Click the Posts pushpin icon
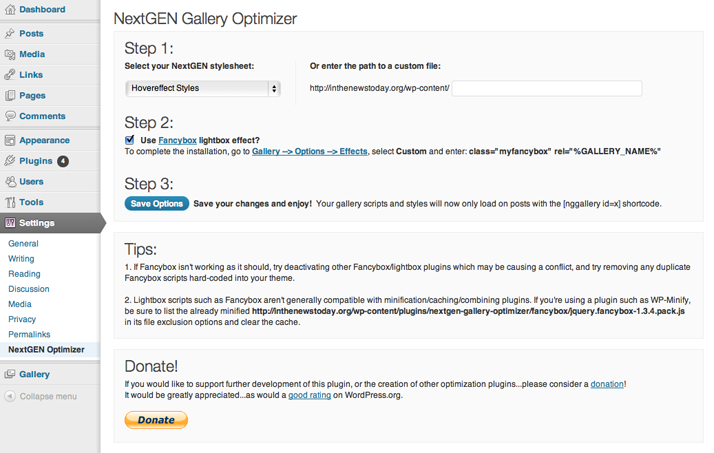This screenshot has width=714, height=453. [10, 33]
